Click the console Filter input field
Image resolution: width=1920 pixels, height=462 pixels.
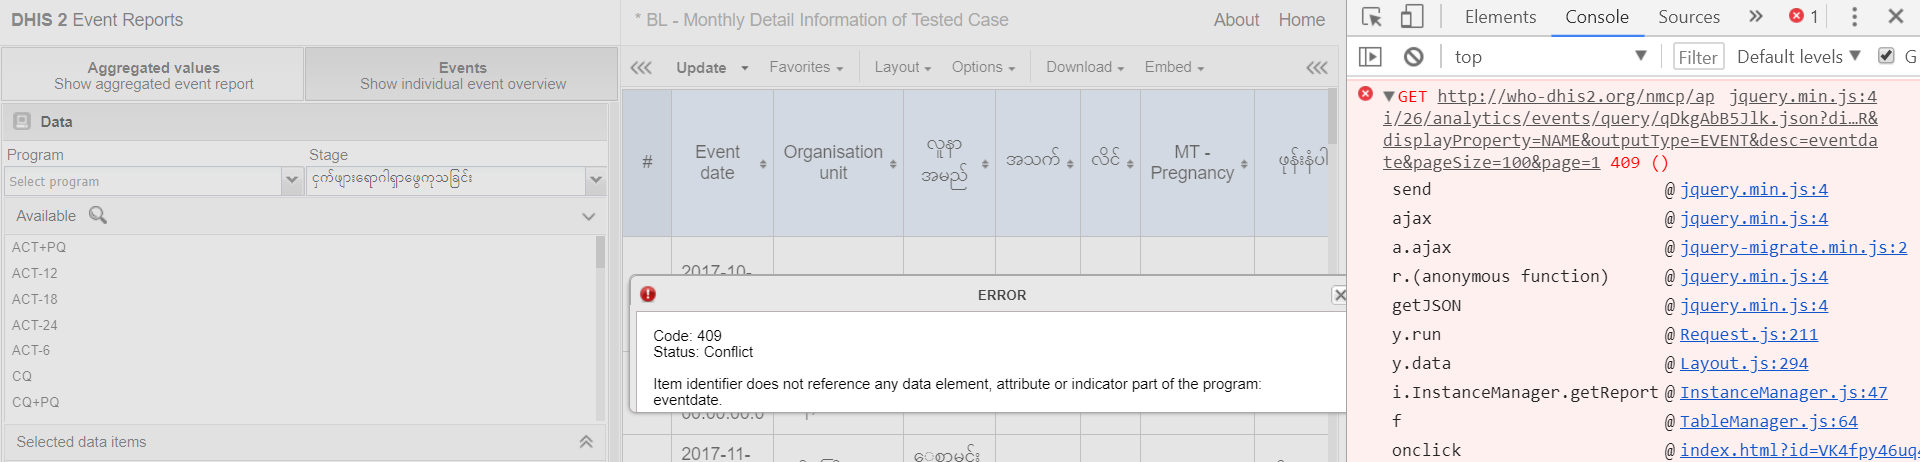click(1698, 57)
